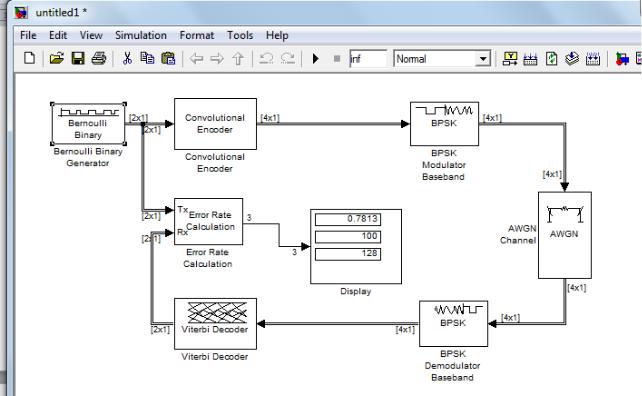Screen dimensions: 642x396
Task: Click the 'AWGN Channel' label text
Action: pyautogui.click(x=518, y=234)
